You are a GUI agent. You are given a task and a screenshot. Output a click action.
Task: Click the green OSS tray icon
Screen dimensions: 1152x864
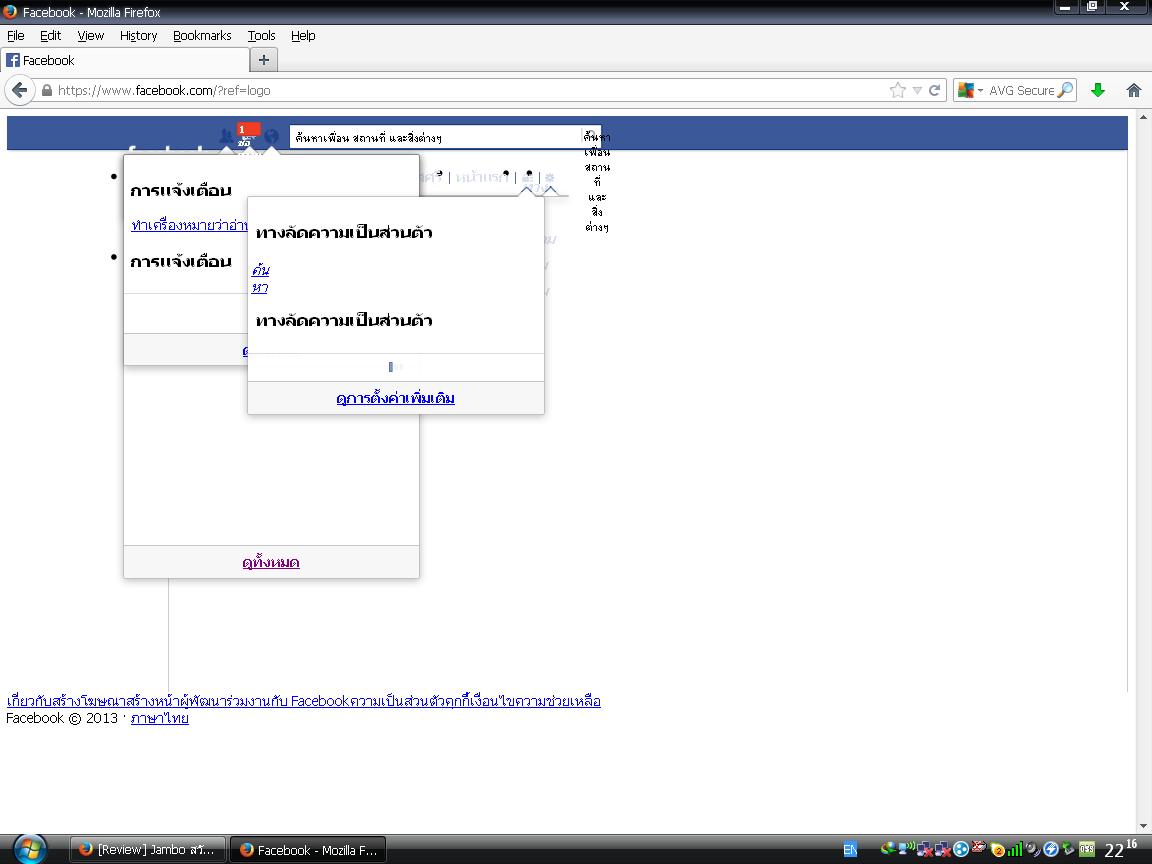point(1087,849)
